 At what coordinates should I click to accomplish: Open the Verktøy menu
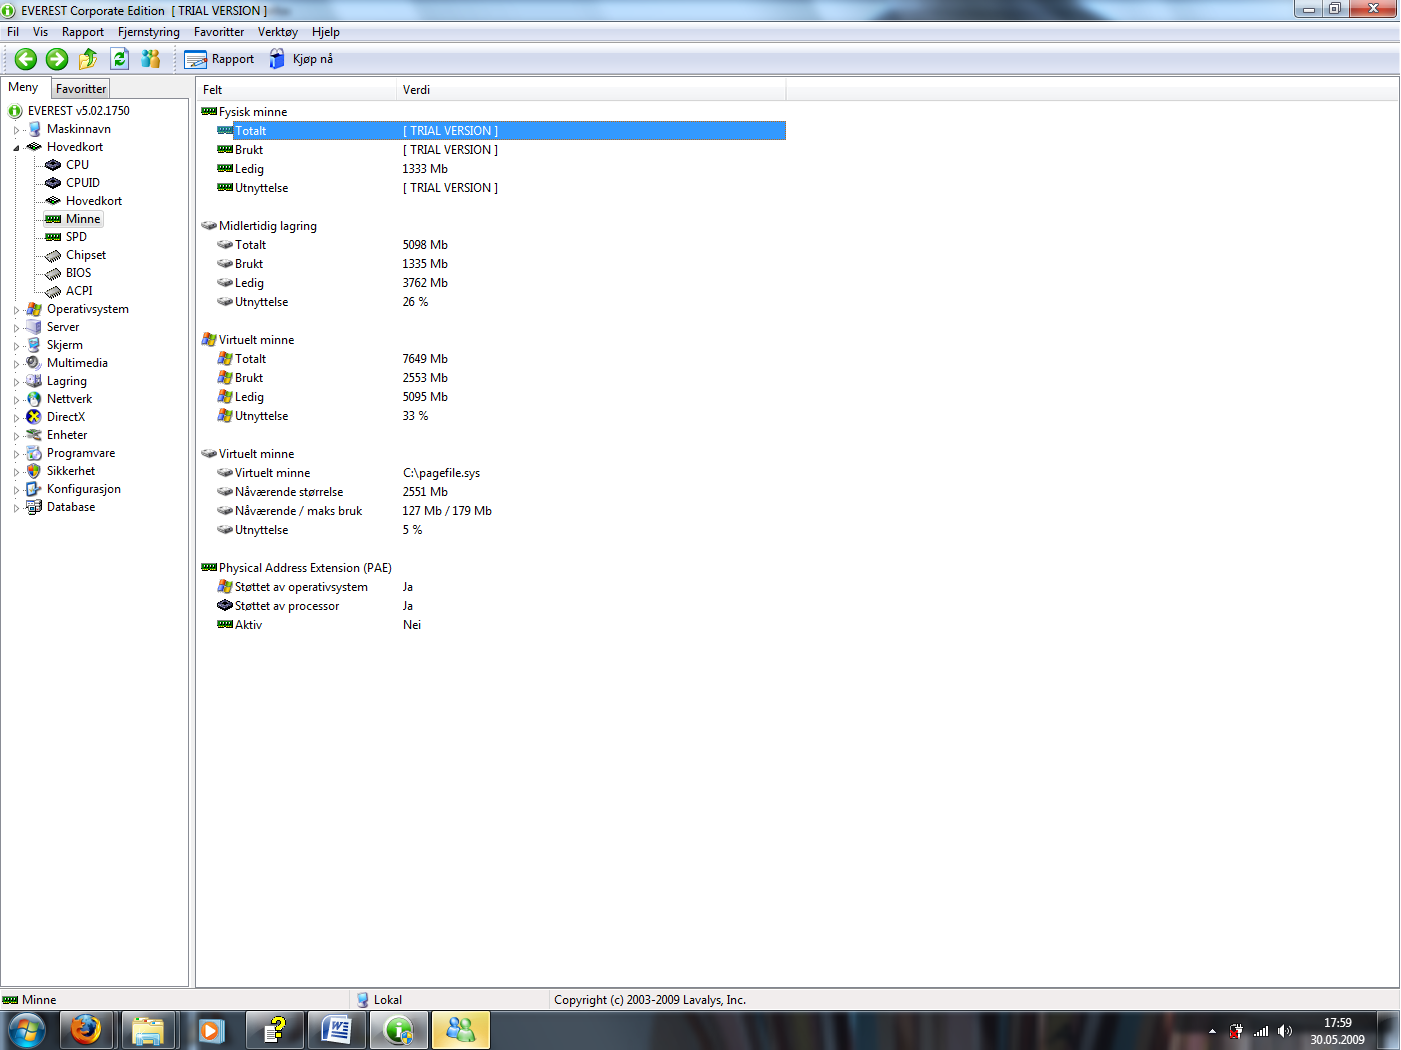click(x=278, y=32)
